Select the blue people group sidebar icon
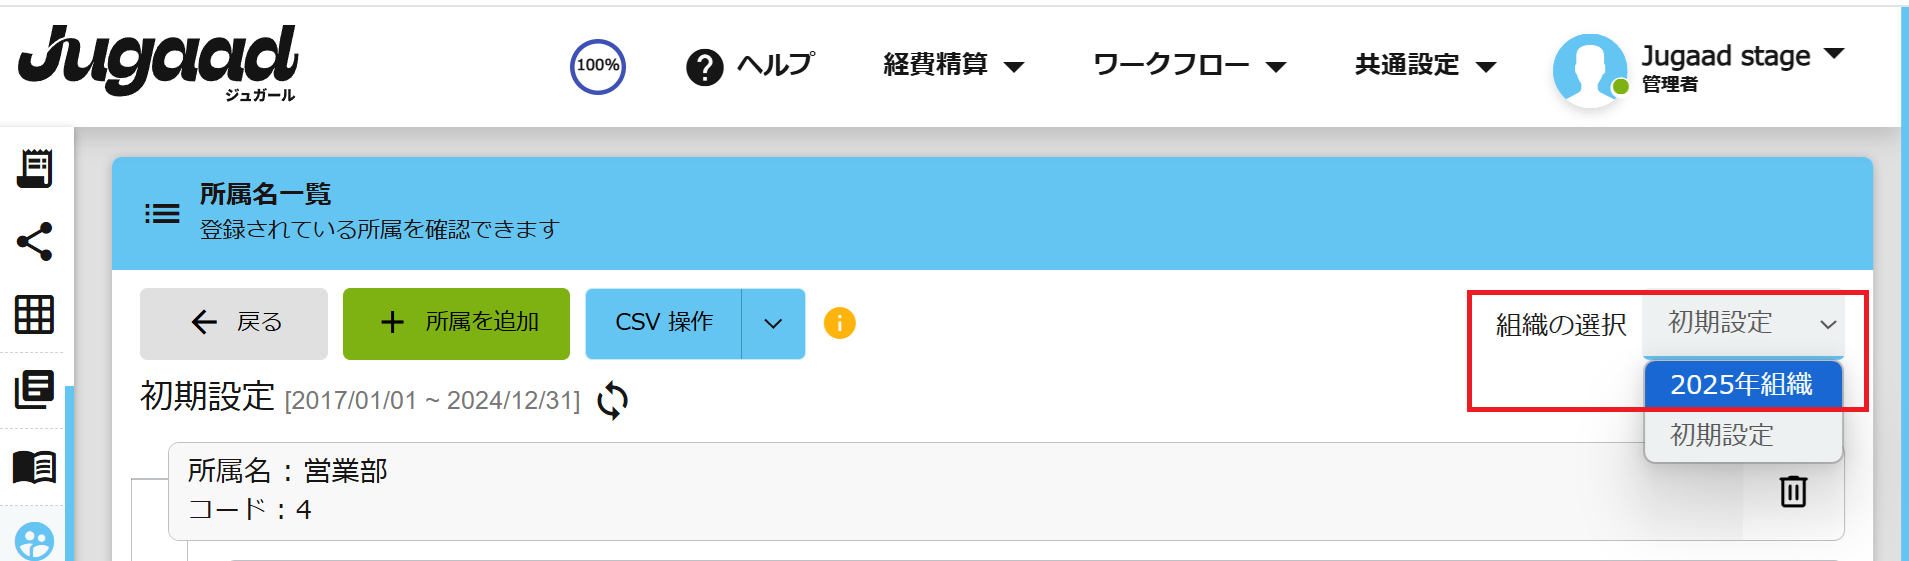Screen dimensions: 1909x561 pos(35,543)
